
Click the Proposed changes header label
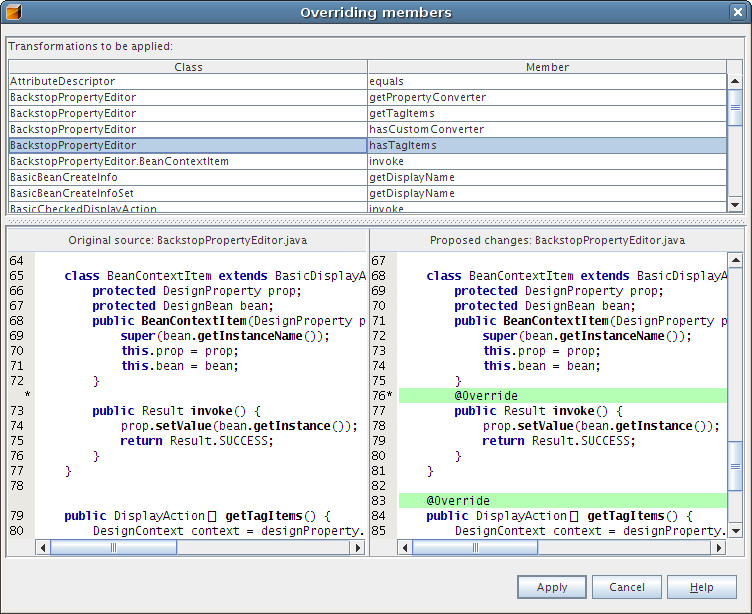pos(557,240)
